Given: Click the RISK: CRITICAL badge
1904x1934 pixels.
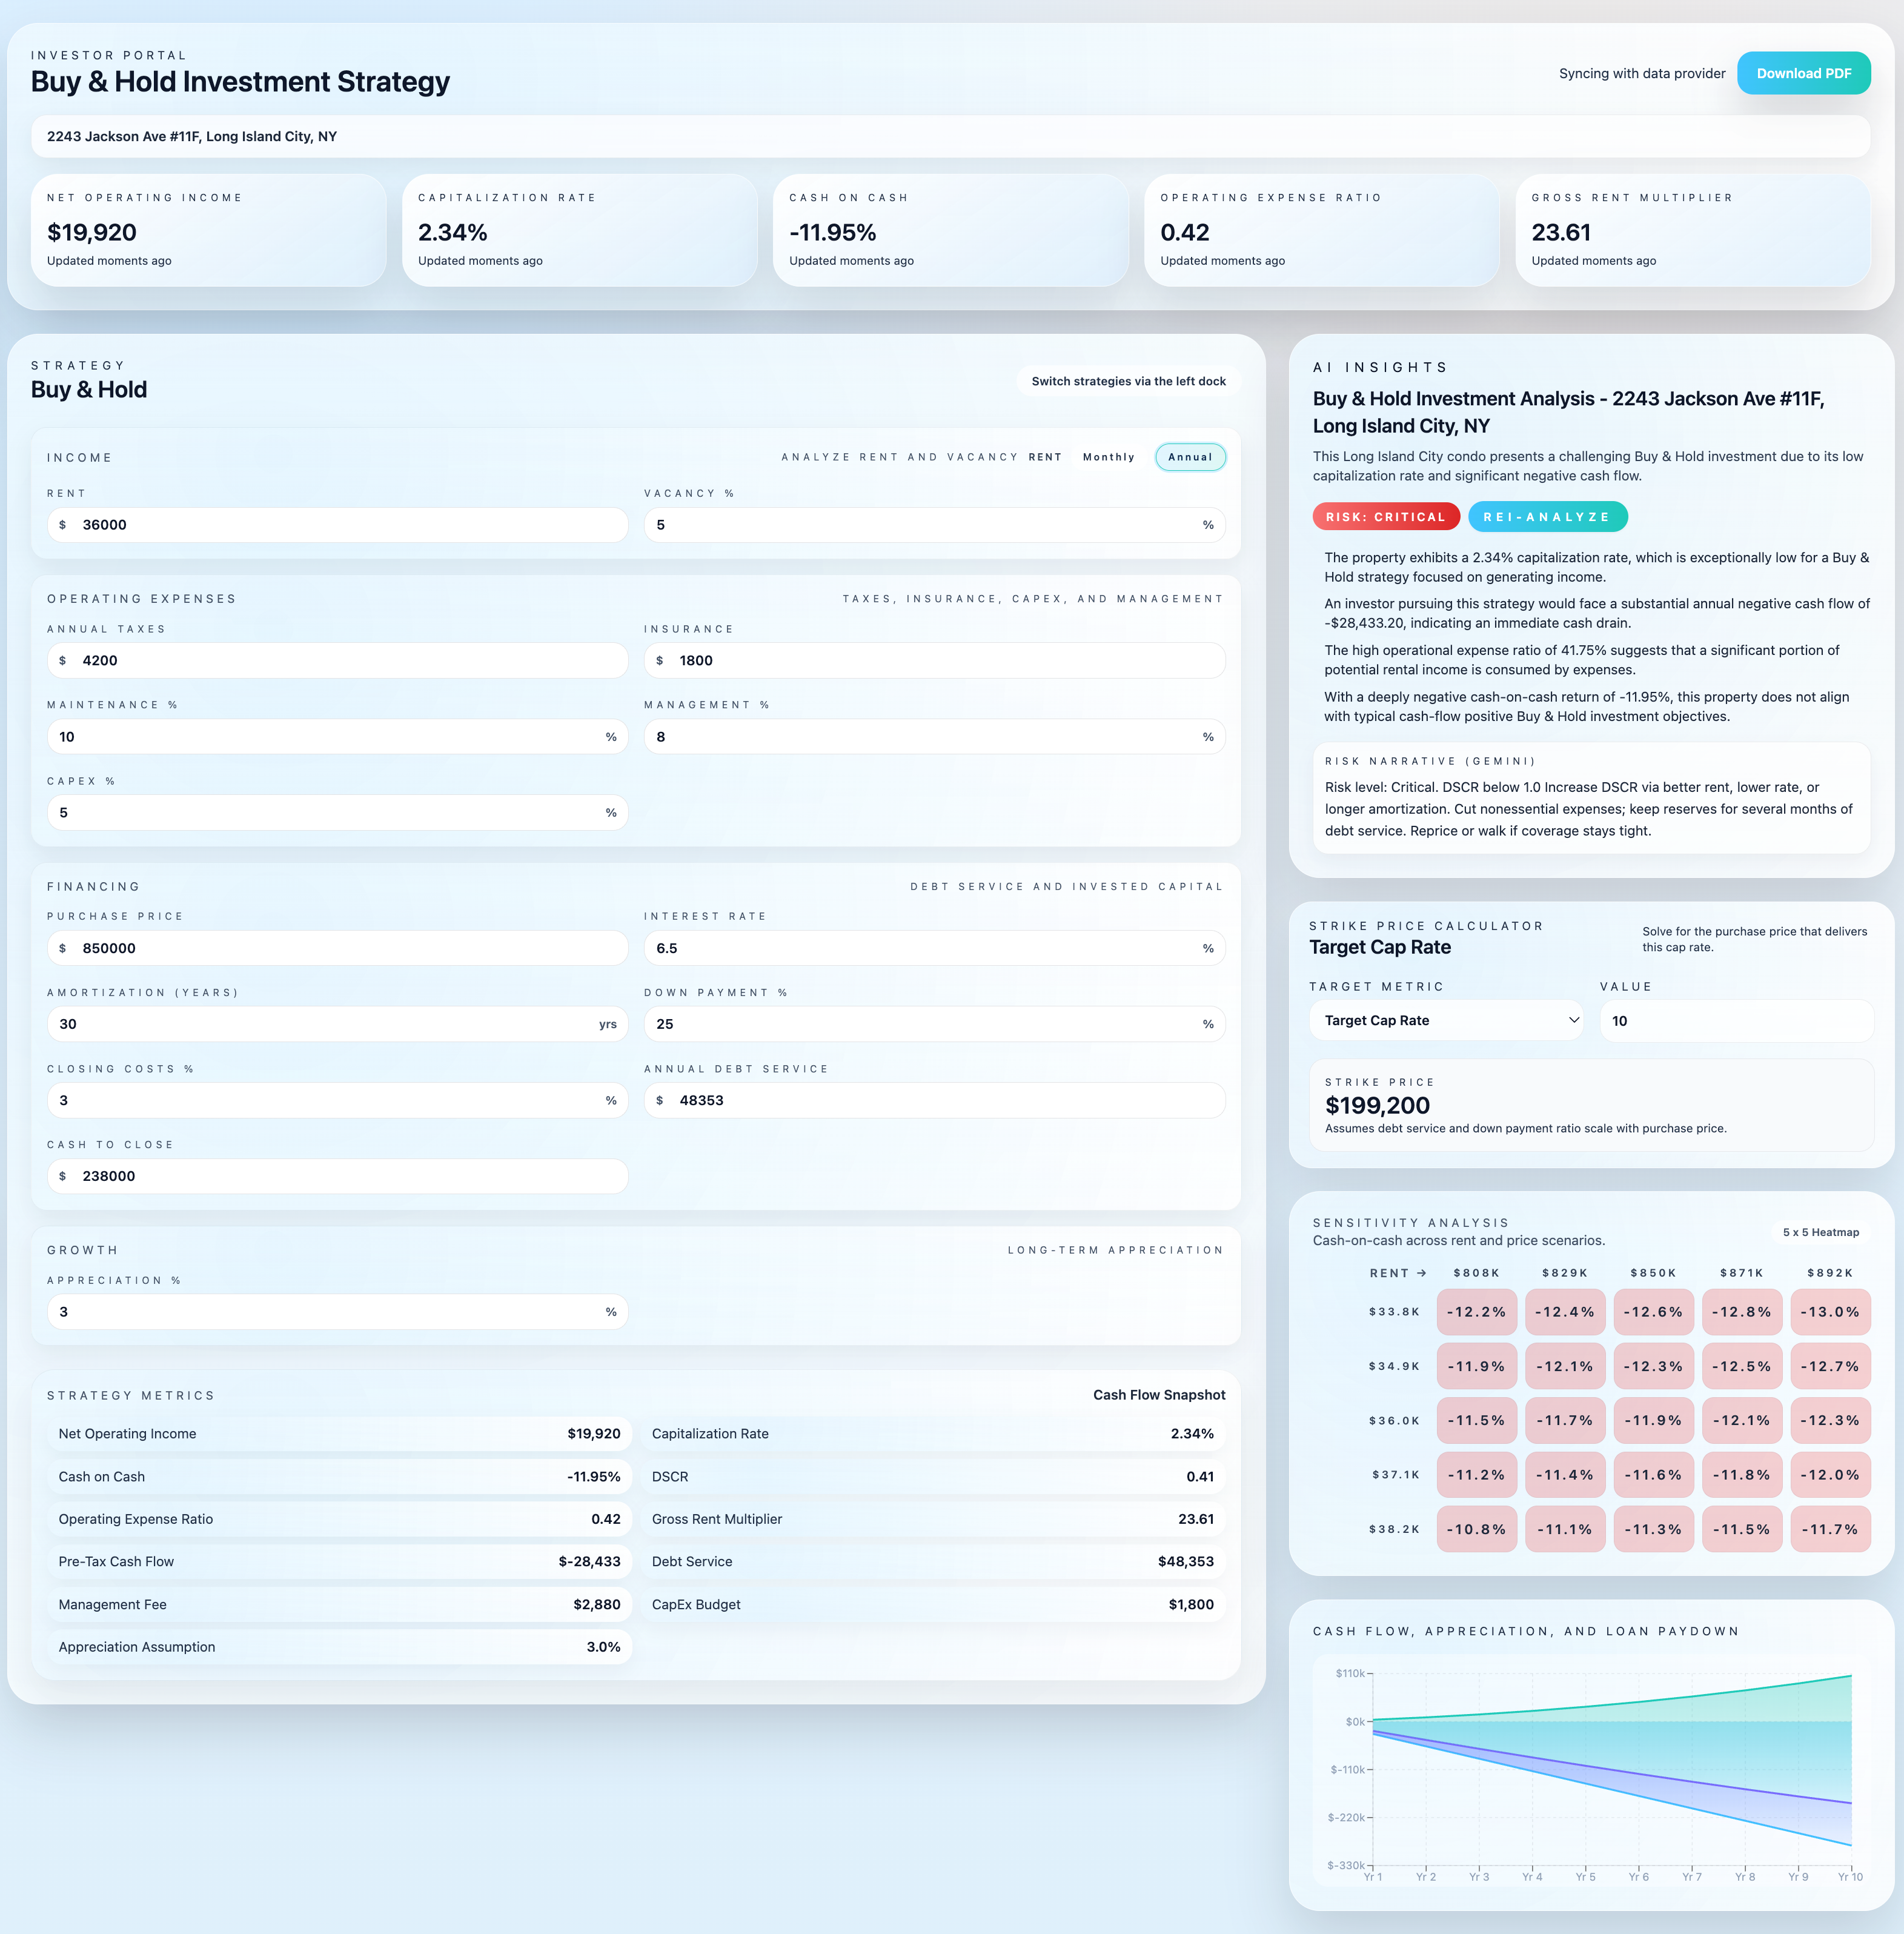Looking at the screenshot, I should pos(1386,516).
